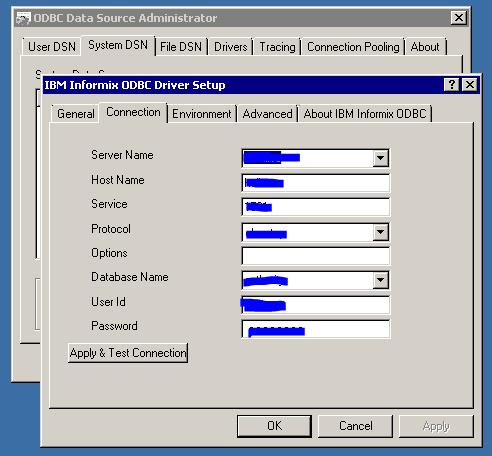Open the Environment tab
The width and height of the screenshot is (492, 456).
pyautogui.click(x=202, y=114)
